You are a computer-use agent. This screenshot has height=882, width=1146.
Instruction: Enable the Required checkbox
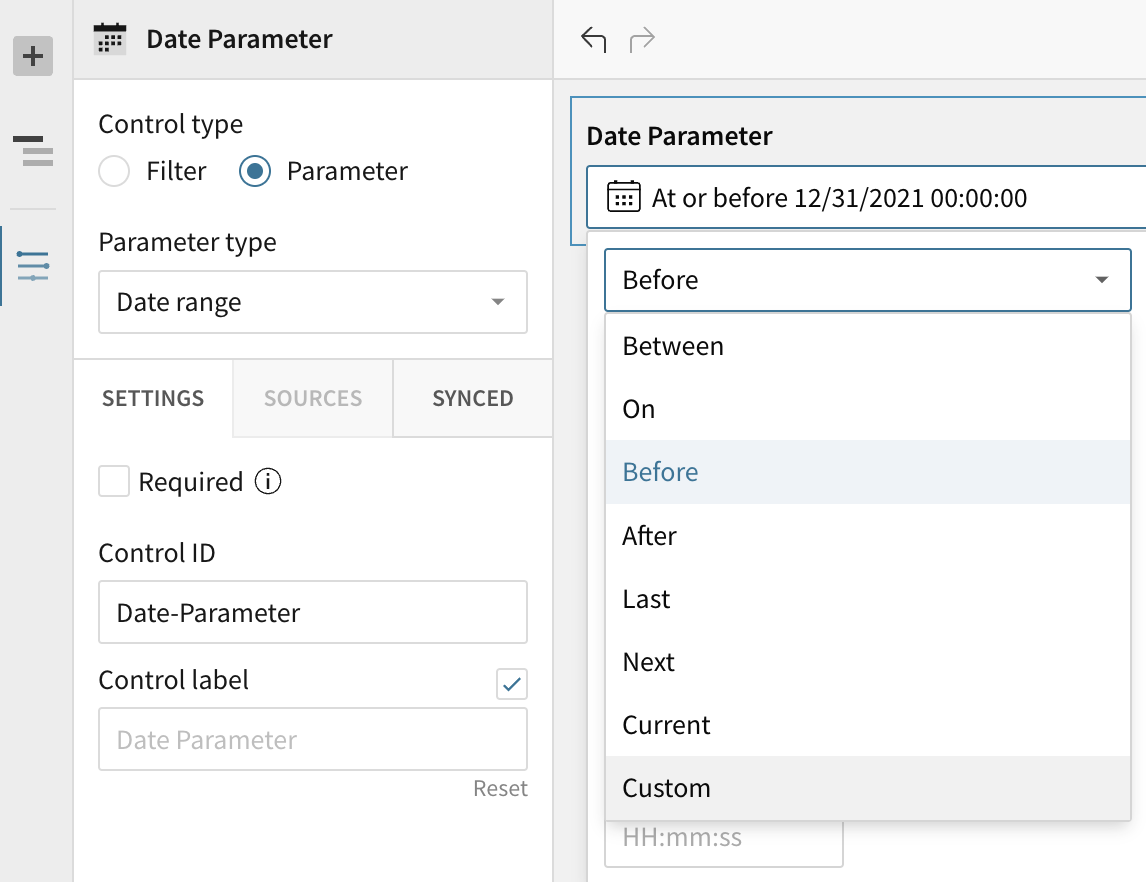pyautogui.click(x=114, y=481)
